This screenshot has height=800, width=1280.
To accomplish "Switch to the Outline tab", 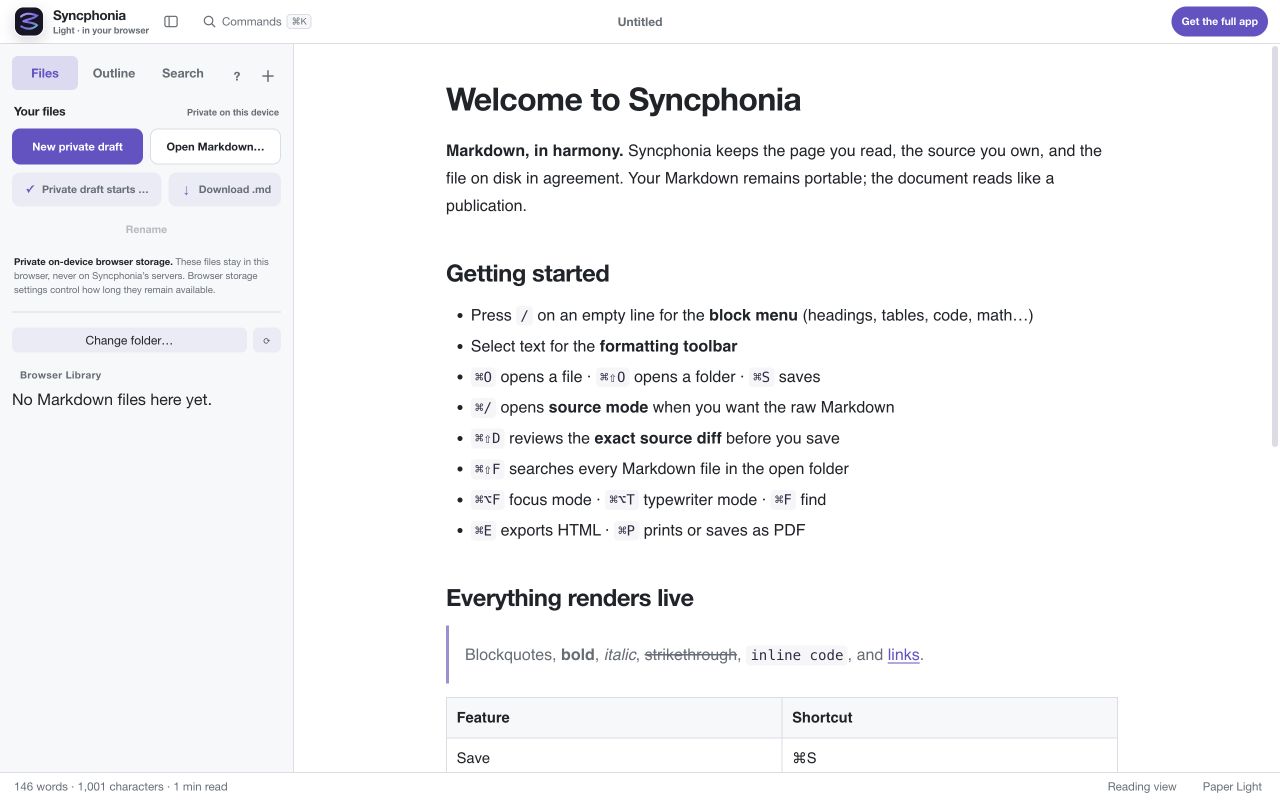I will point(114,73).
